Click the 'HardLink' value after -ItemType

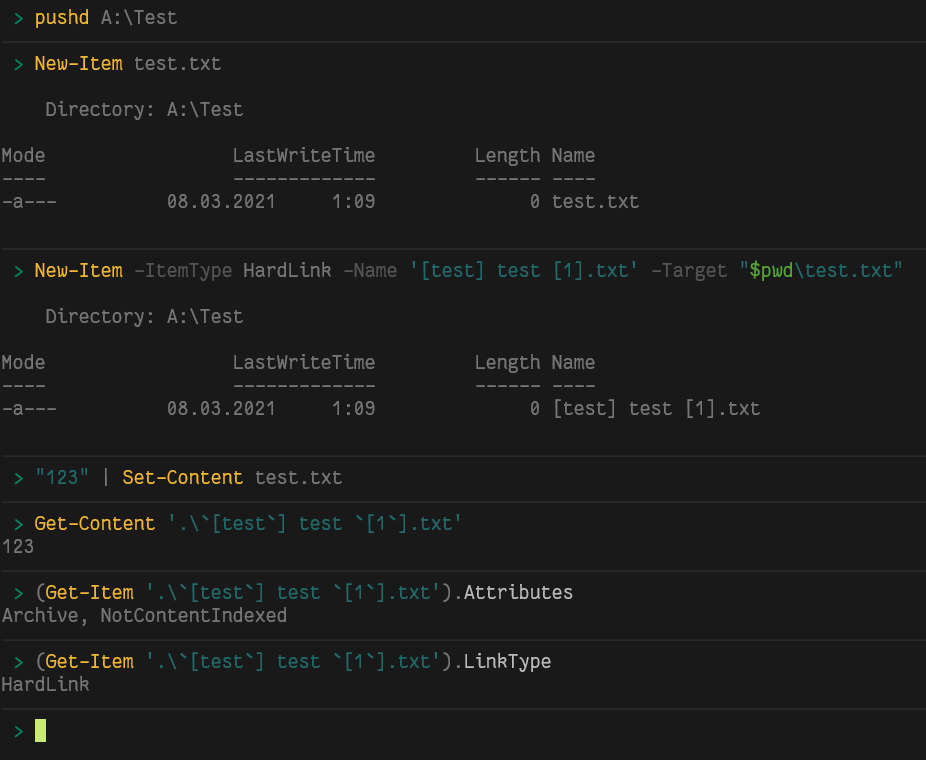(287, 270)
